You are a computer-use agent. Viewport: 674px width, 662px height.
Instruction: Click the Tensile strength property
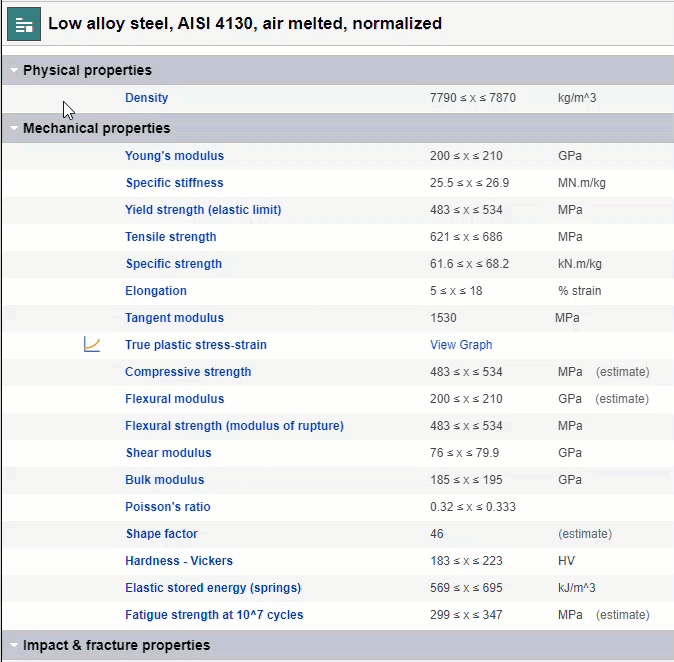pos(170,237)
